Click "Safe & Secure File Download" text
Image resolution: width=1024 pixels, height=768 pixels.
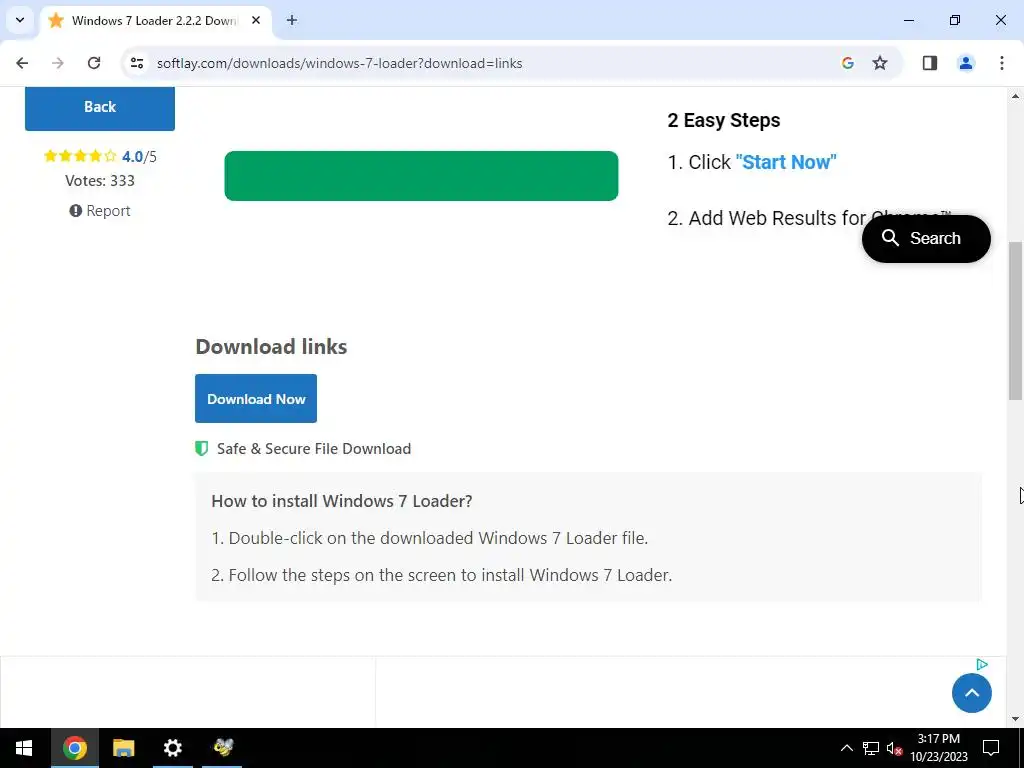click(314, 449)
